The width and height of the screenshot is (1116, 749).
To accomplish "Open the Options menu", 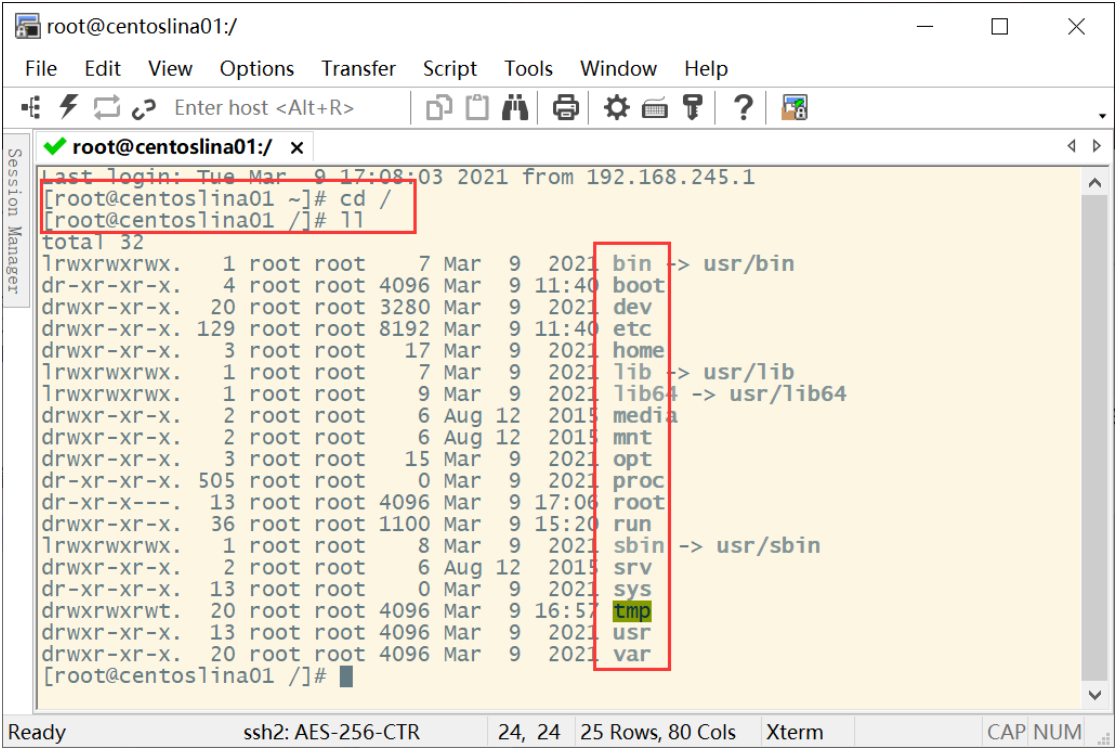I will click(x=257, y=68).
